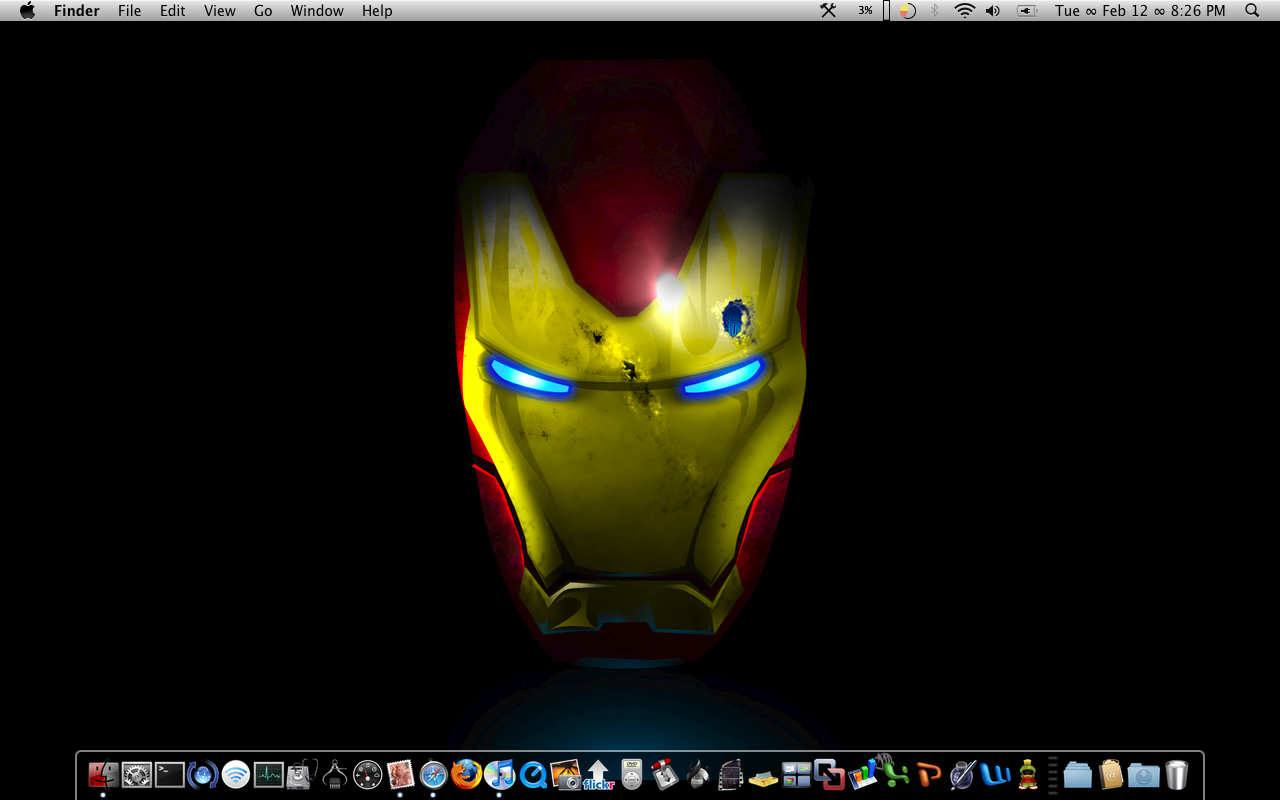This screenshot has width=1280, height=800.
Task: Launch Firefox from the Dock
Action: tap(466, 774)
